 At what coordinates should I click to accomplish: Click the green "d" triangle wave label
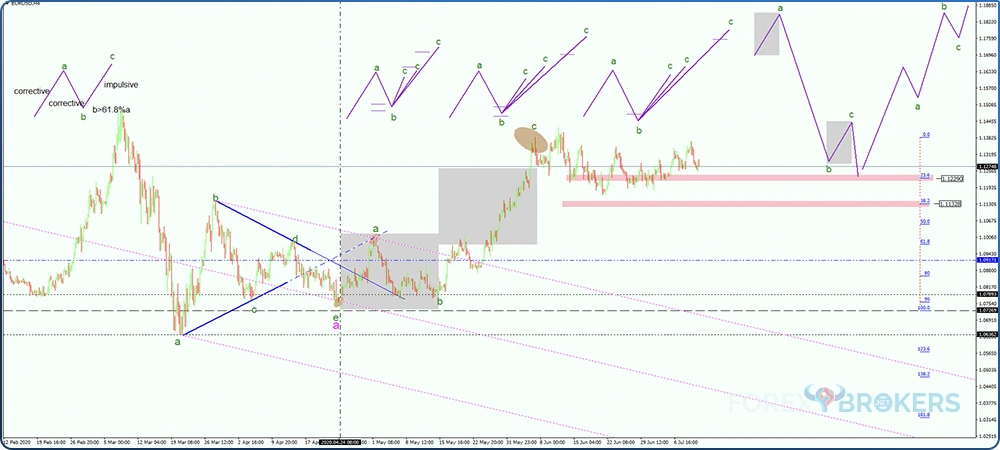click(x=294, y=238)
